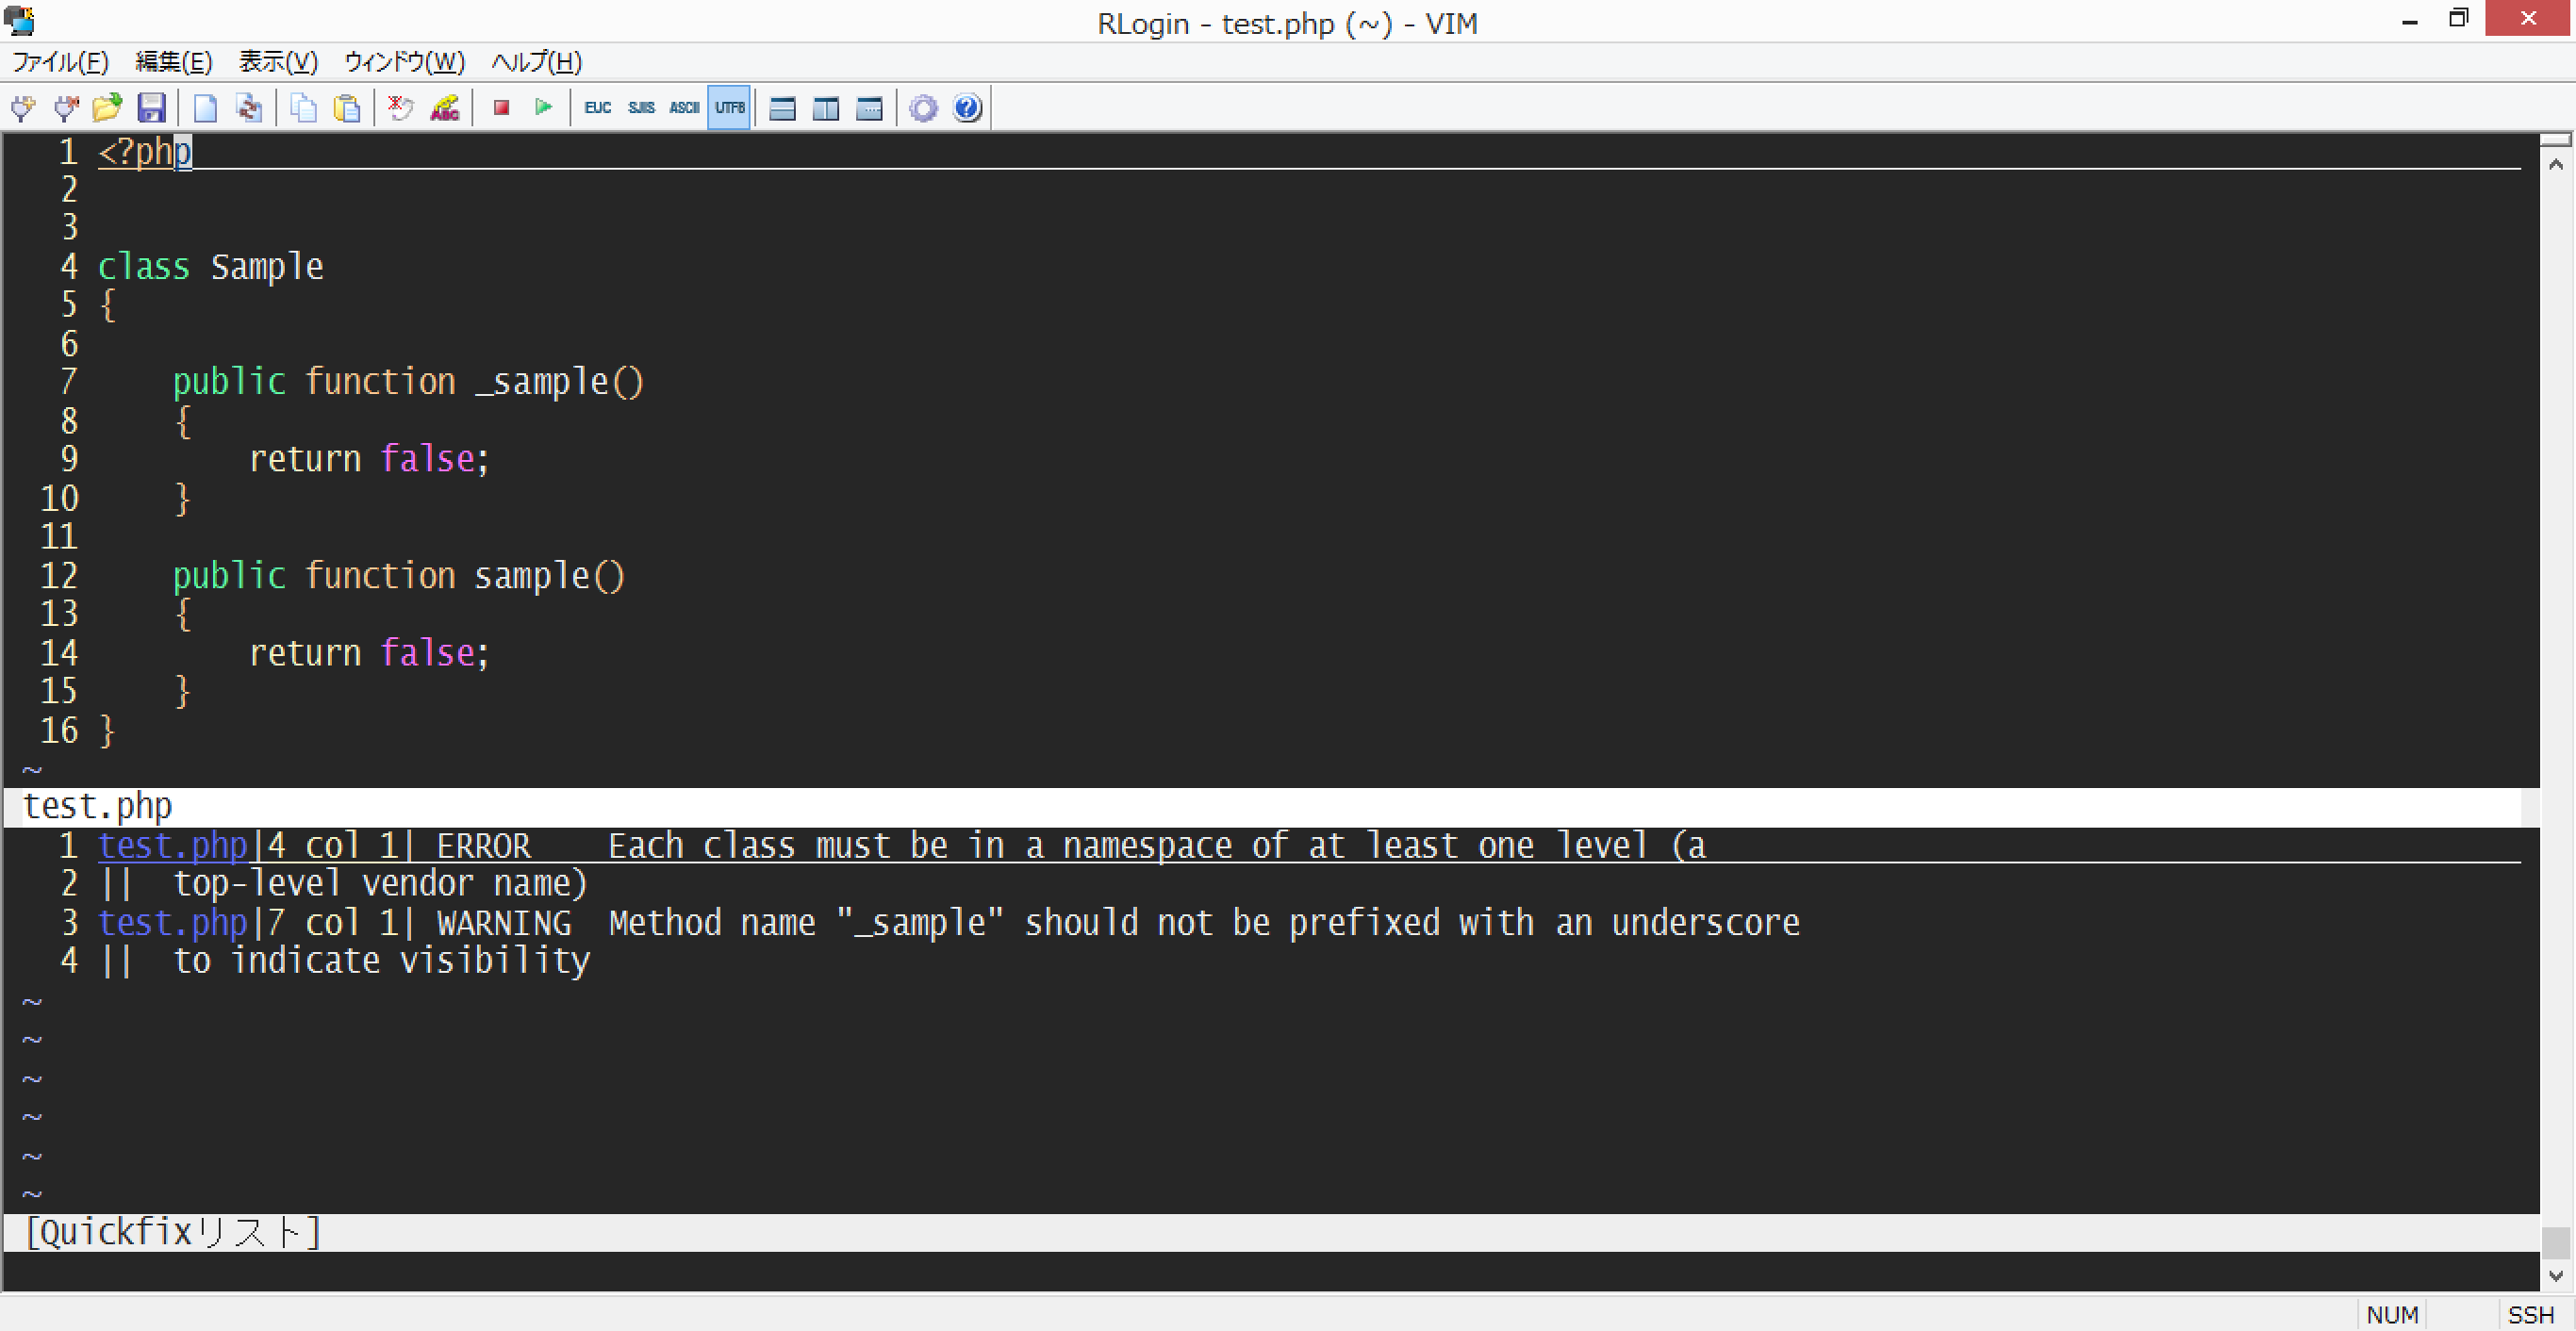Split window horizontally icon in toolbar
Screen dimensions: 2576x1331
(783, 108)
